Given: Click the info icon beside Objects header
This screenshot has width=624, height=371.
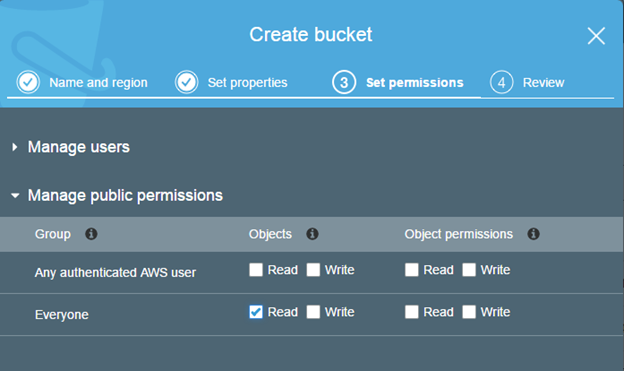Looking at the screenshot, I should (x=312, y=234).
